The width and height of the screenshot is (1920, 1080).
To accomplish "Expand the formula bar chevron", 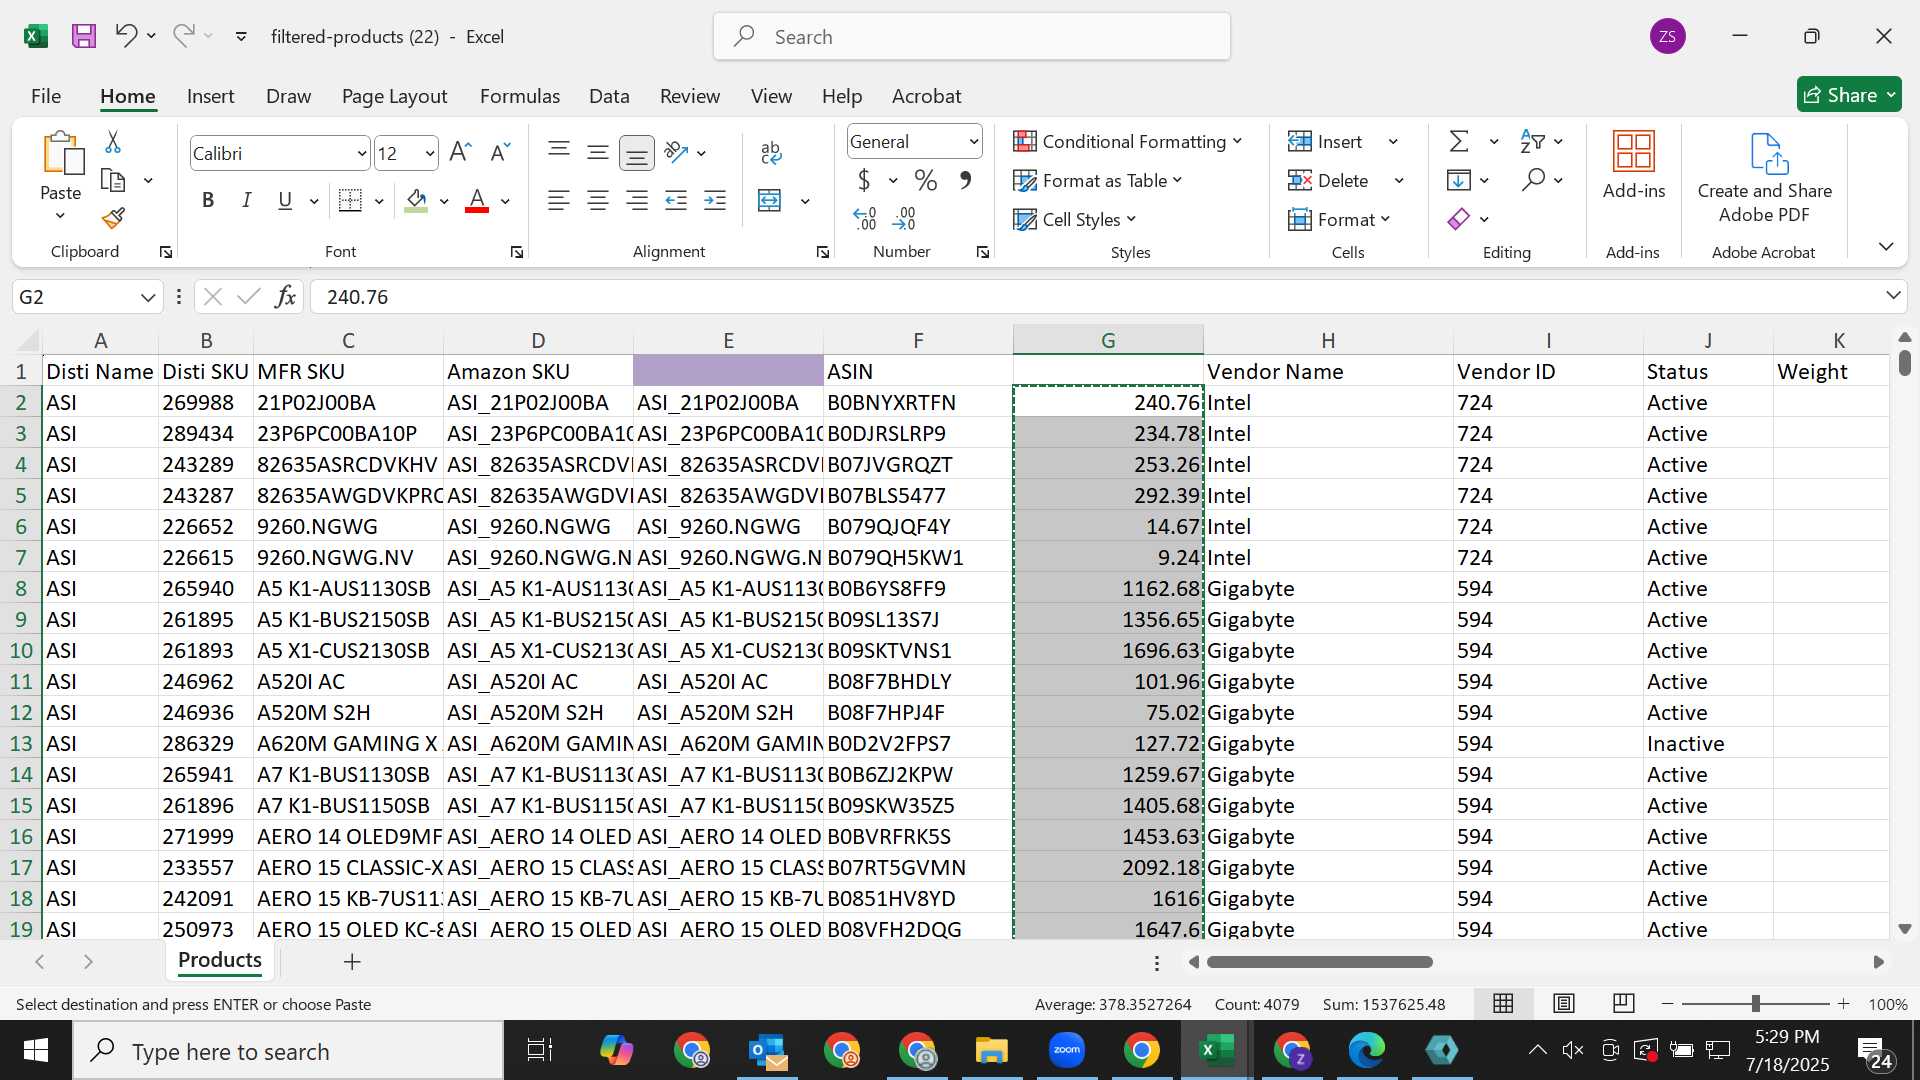I will click(1893, 295).
